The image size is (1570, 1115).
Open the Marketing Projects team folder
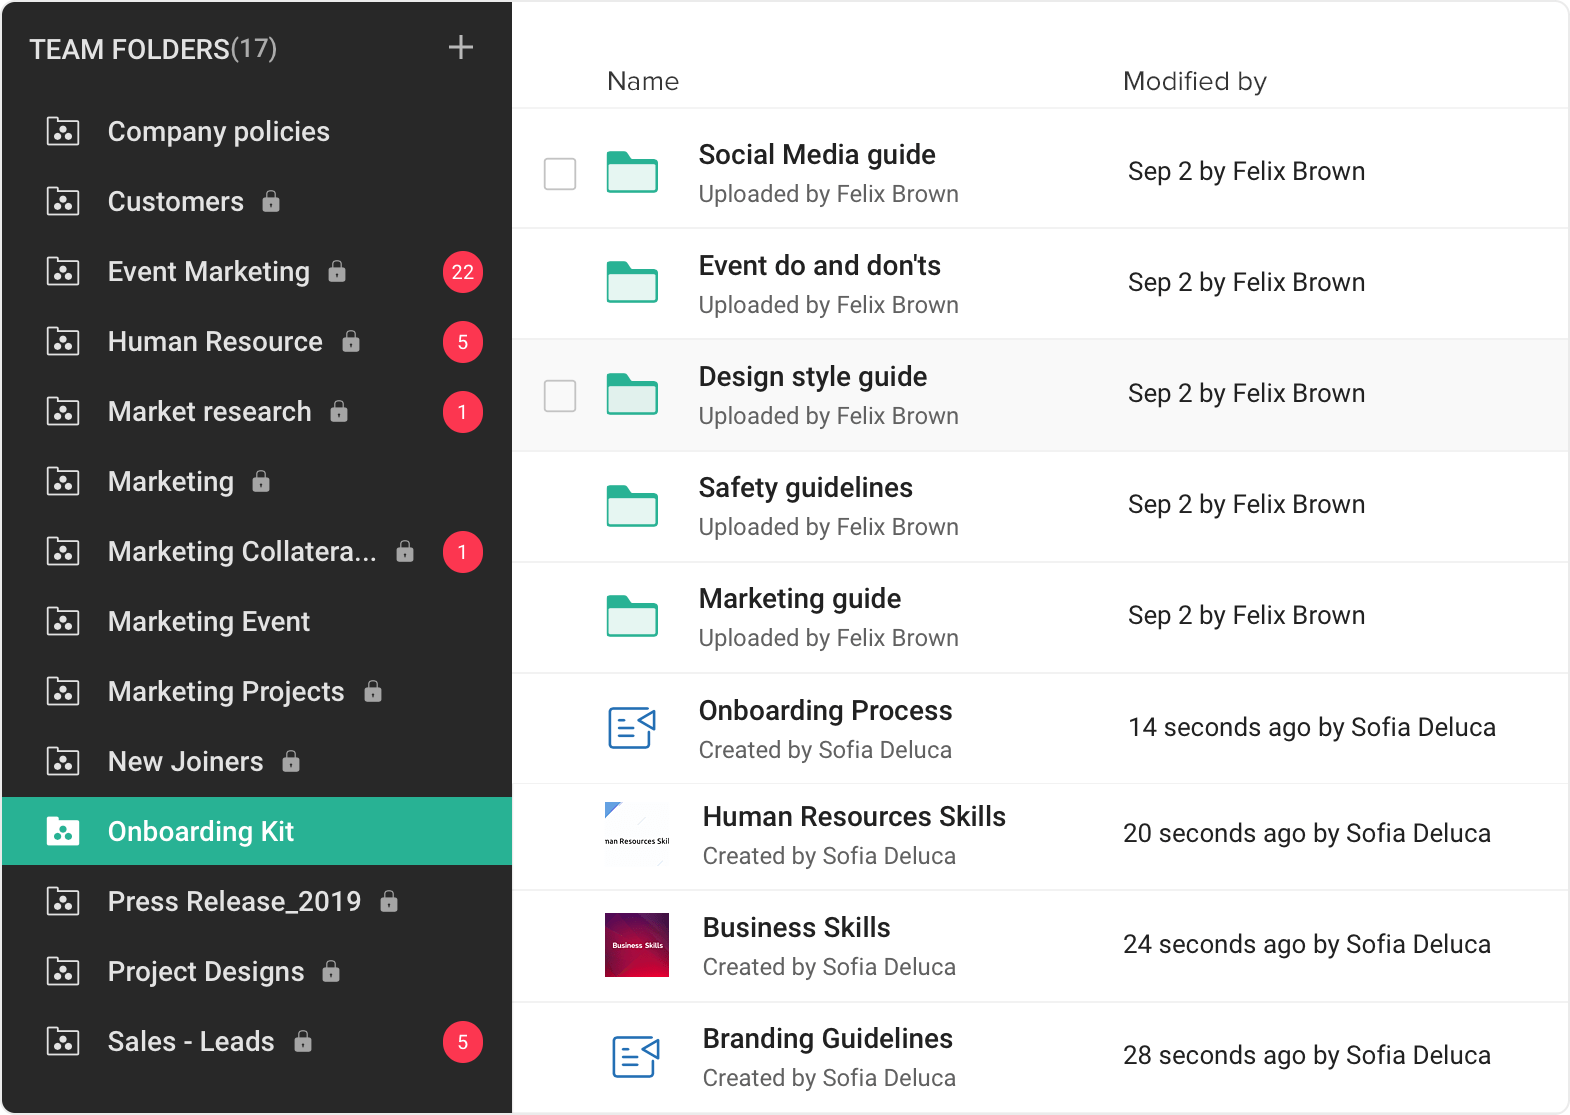226,692
